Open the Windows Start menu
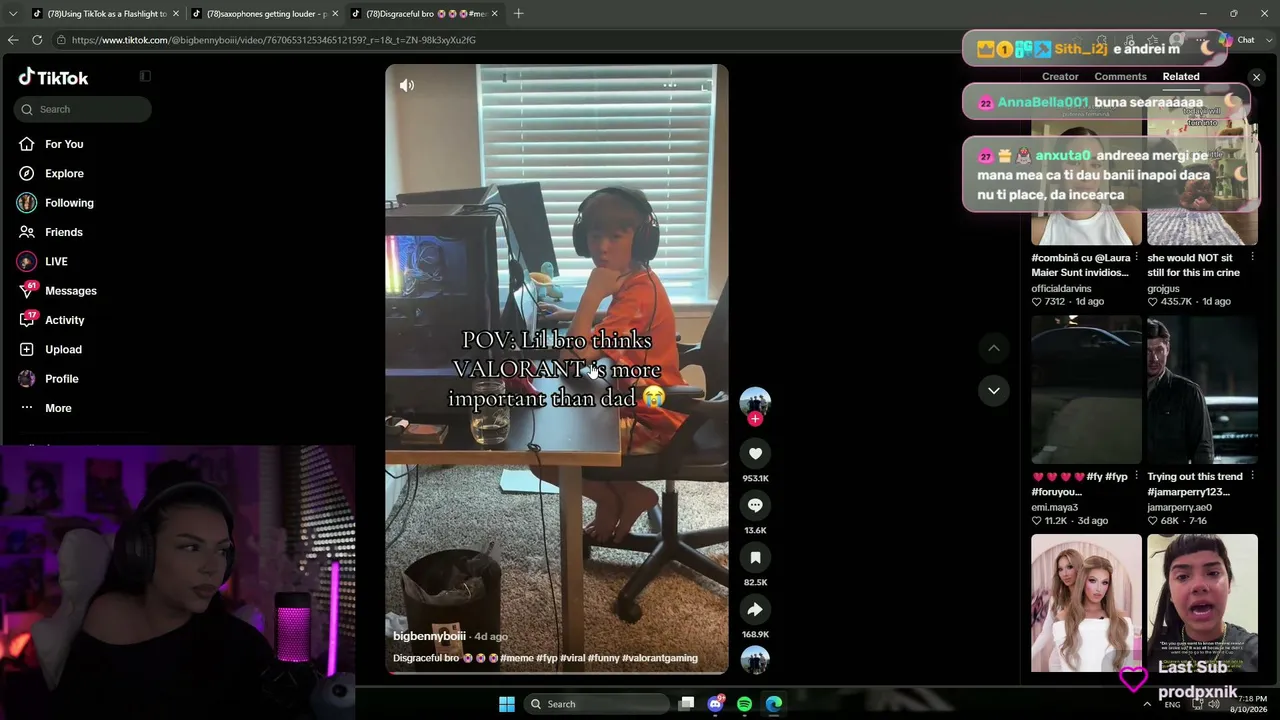Image resolution: width=1280 pixels, height=720 pixels. click(x=507, y=704)
